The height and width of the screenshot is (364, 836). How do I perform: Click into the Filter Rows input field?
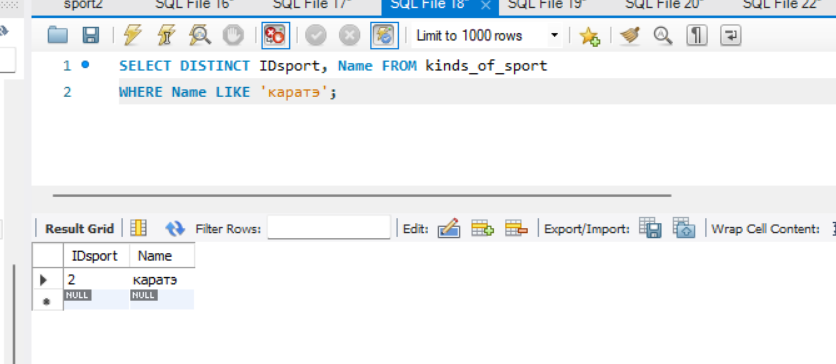[329, 228]
